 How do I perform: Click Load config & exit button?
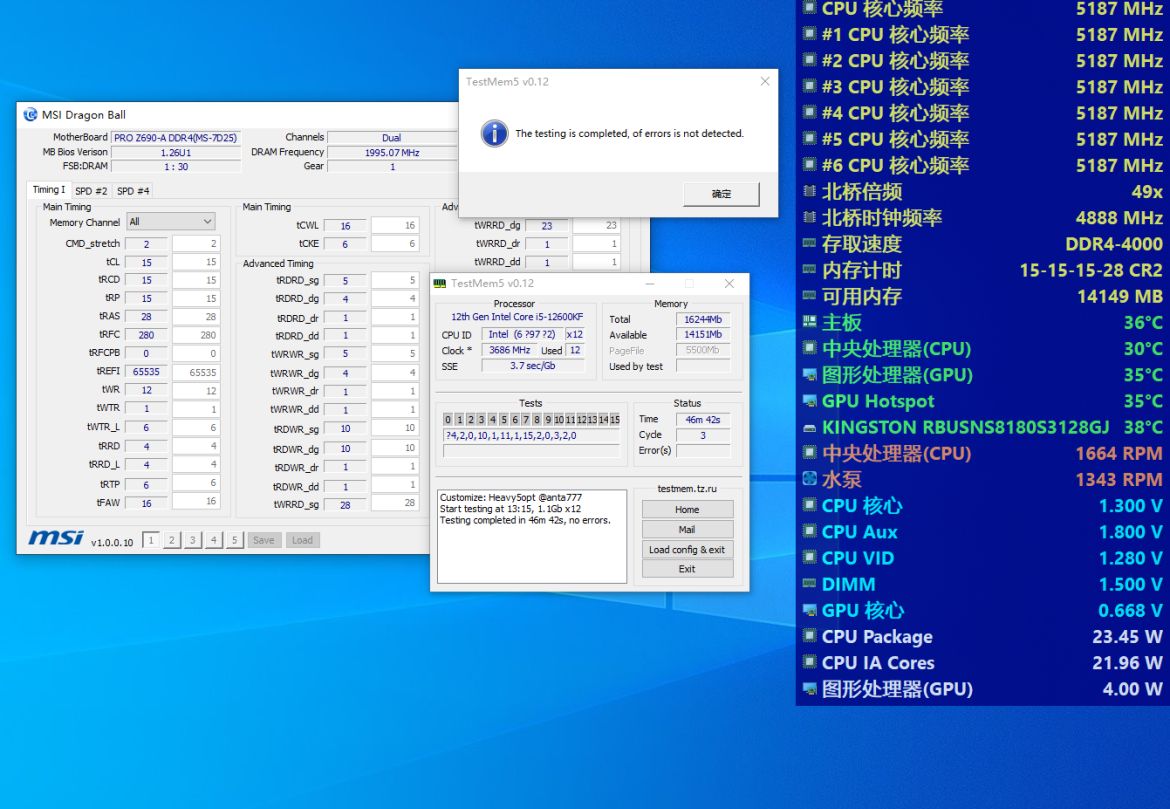(x=687, y=549)
